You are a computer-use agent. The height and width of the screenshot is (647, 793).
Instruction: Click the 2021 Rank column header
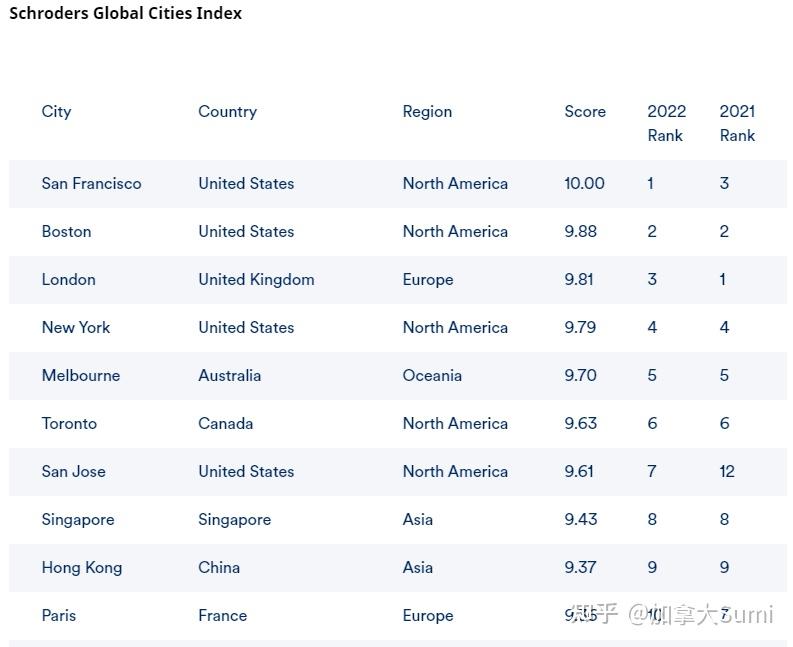737,123
